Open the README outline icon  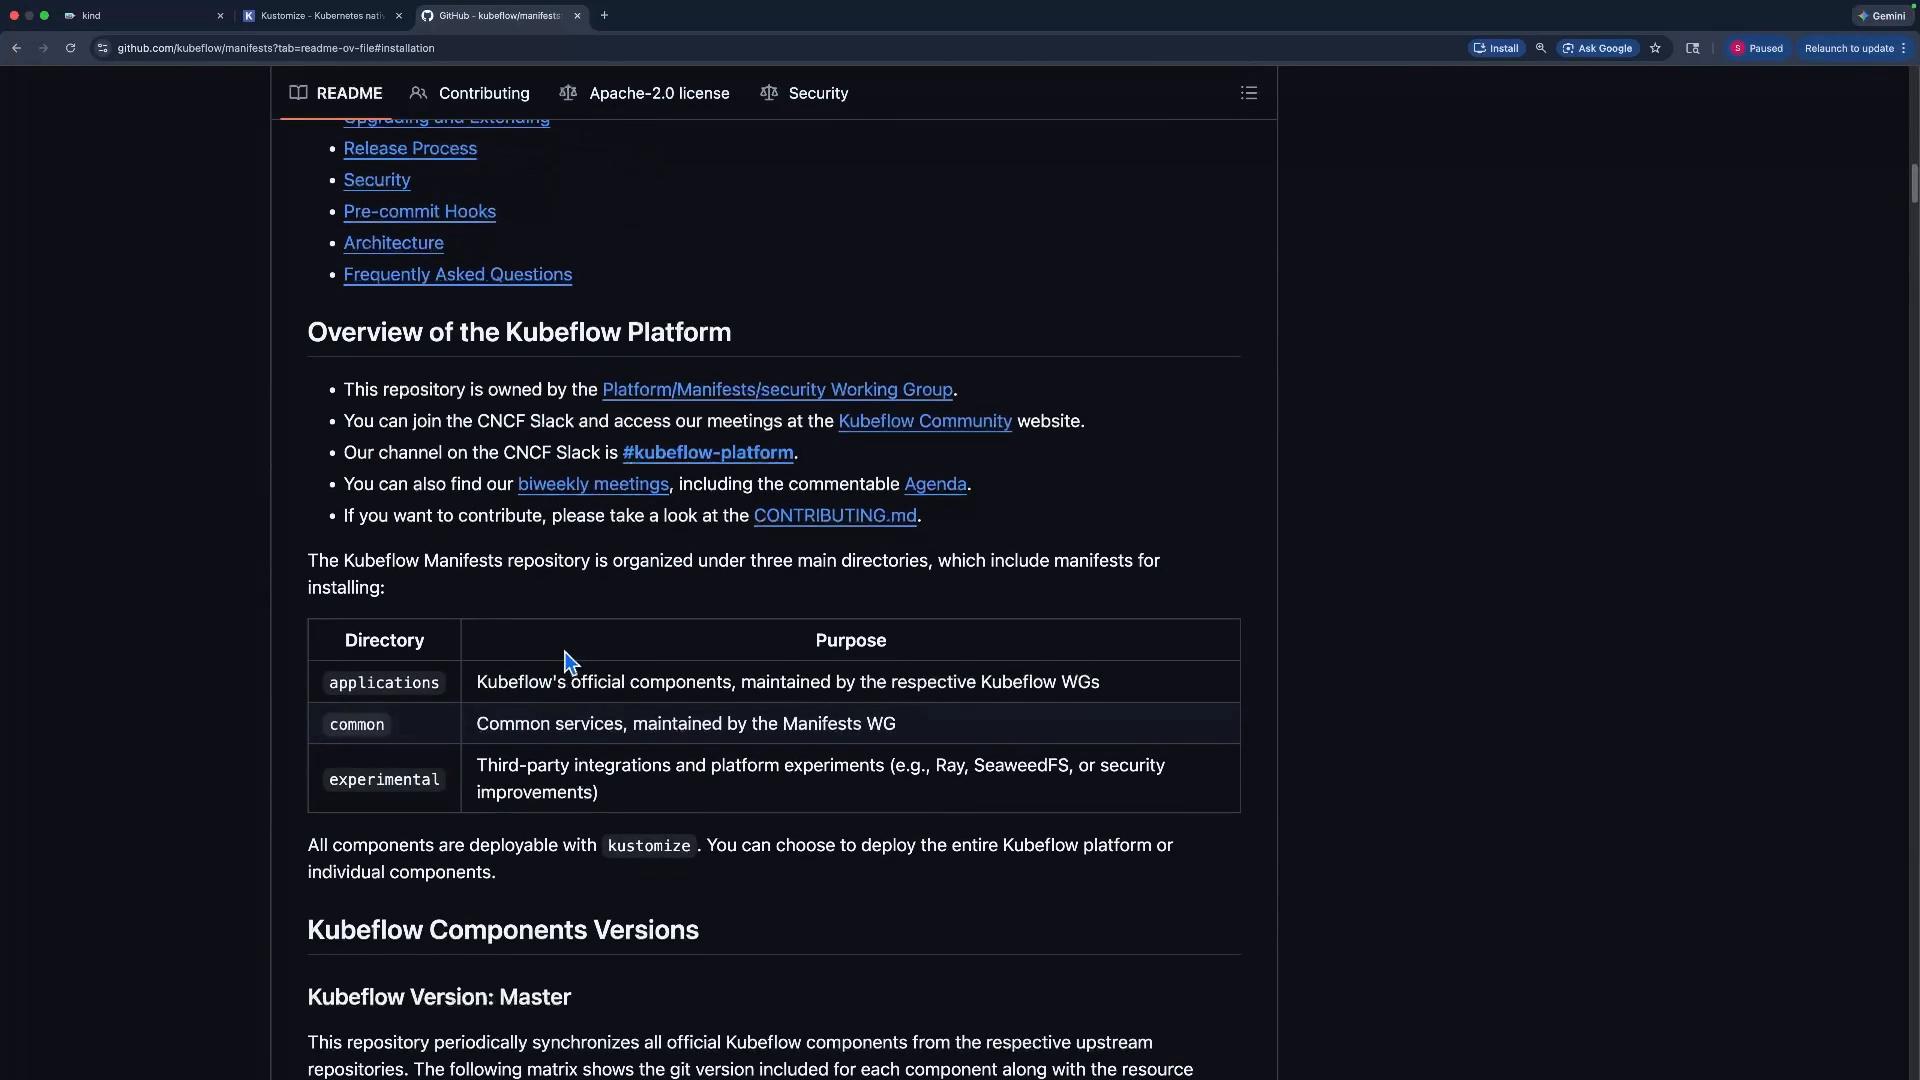(1249, 93)
